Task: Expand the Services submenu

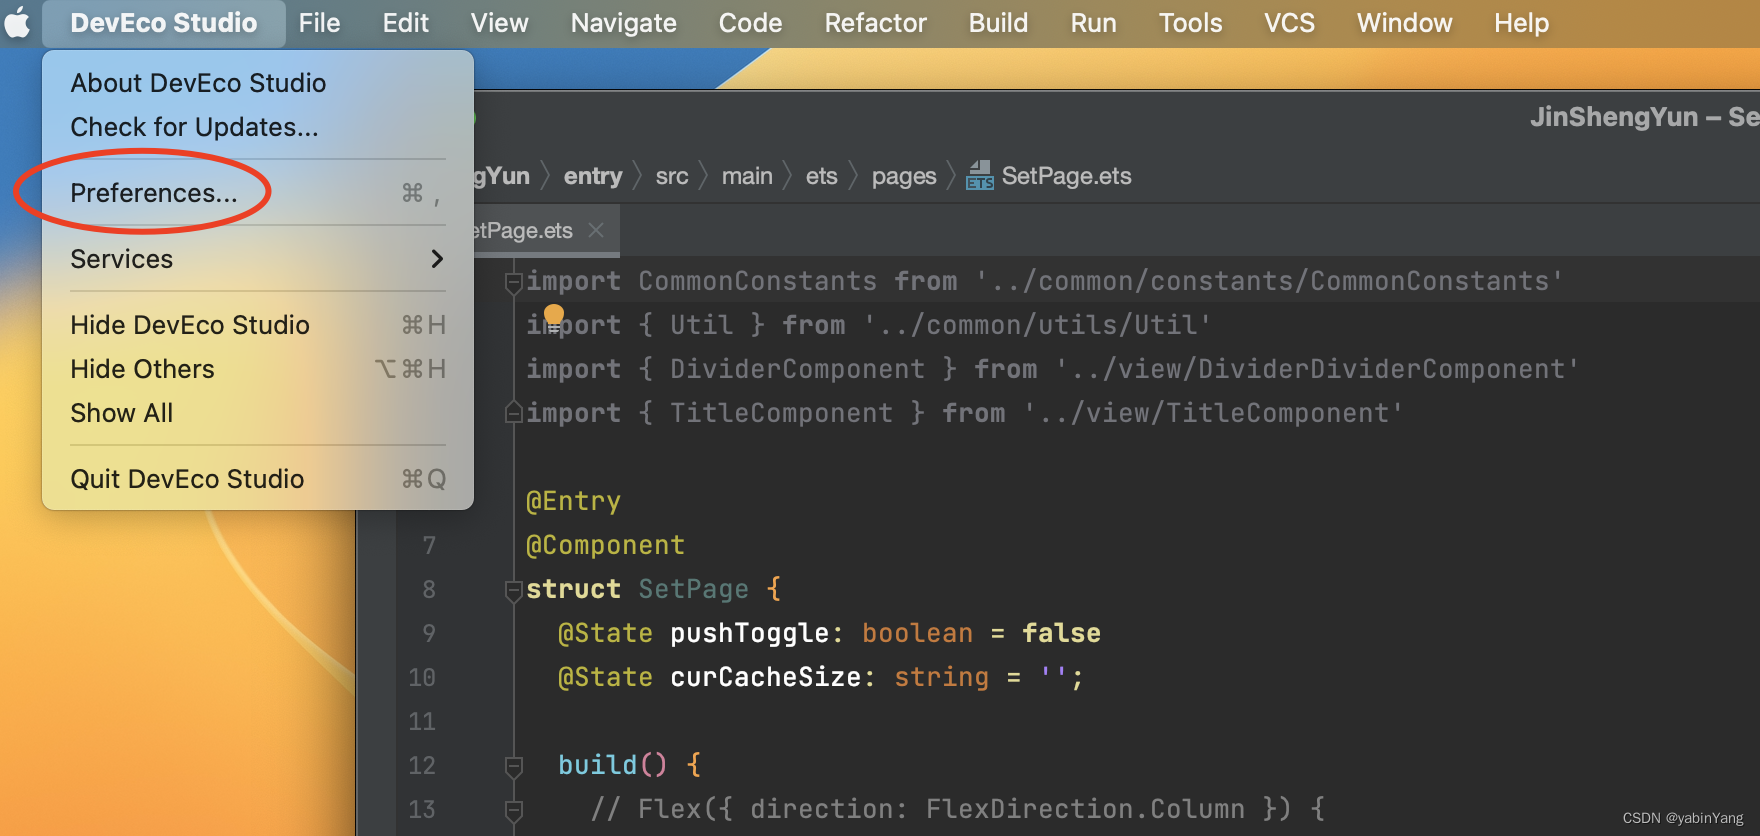Action: pyautogui.click(x=258, y=259)
